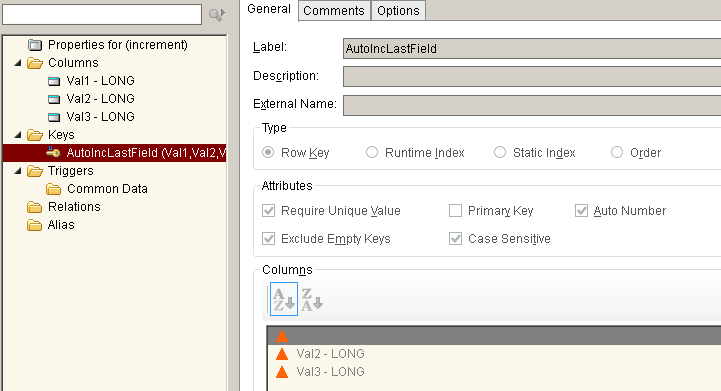Viewport: 721px width, 391px height.
Task: Select 'Val3 - LONG' in the tree
Action: pyautogui.click(x=100, y=117)
